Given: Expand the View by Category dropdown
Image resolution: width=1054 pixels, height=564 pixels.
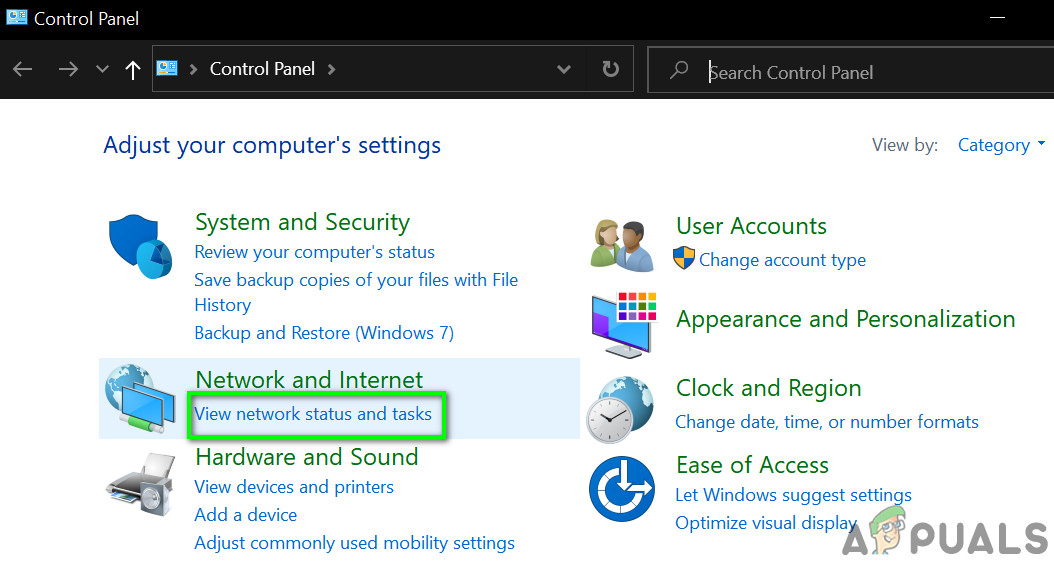Looking at the screenshot, I should [1000, 145].
